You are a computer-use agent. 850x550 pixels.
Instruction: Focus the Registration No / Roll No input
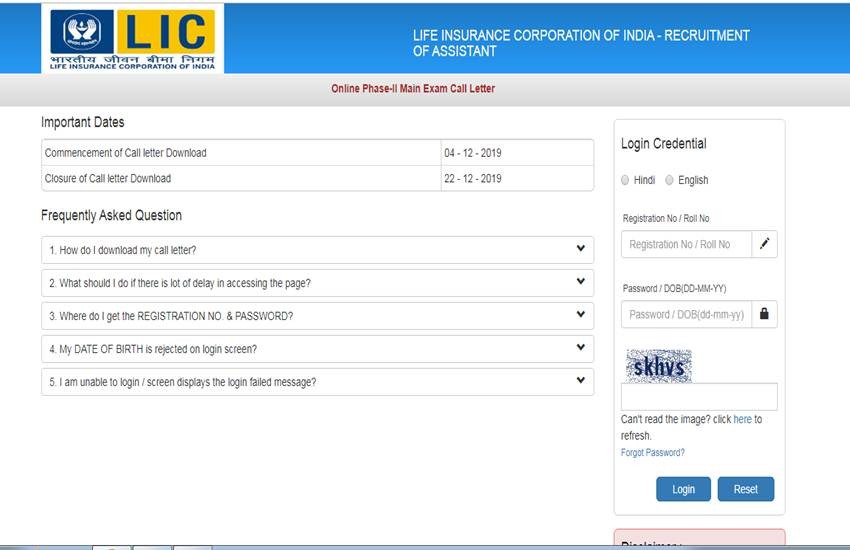click(686, 244)
